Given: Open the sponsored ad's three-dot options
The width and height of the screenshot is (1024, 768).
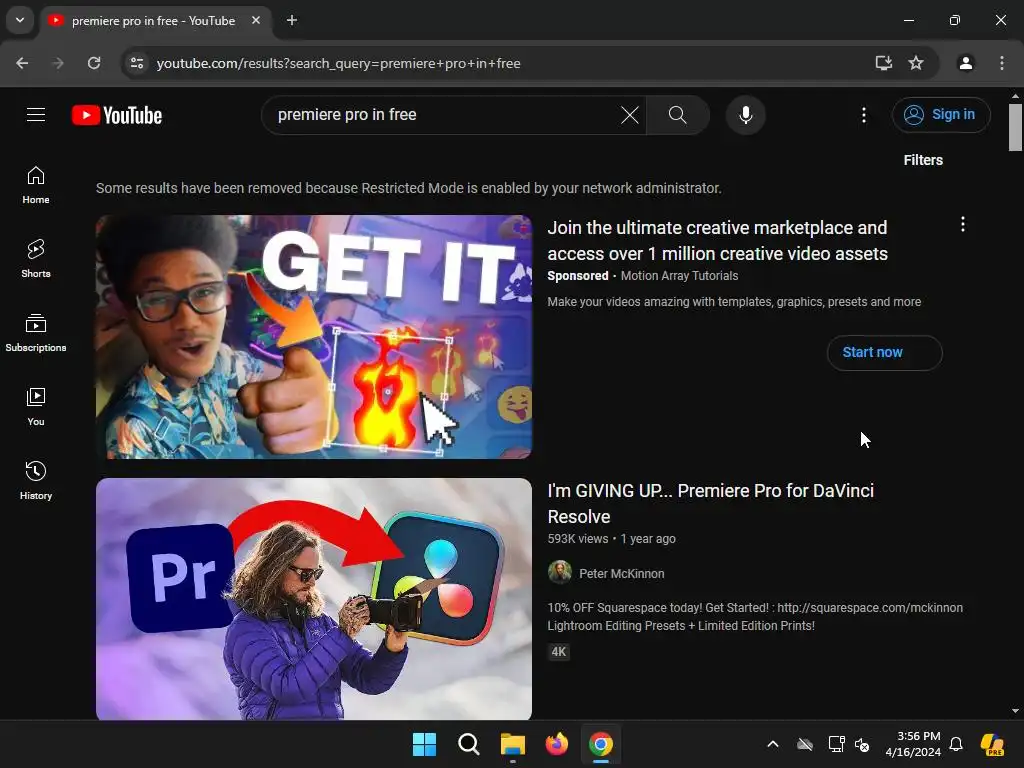Looking at the screenshot, I should pyautogui.click(x=963, y=225).
